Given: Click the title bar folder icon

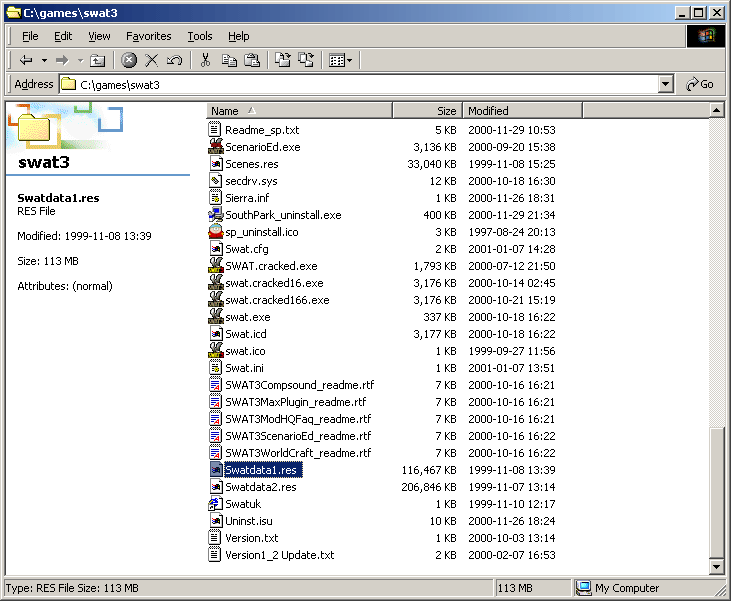Looking at the screenshot, I should 14,13.
